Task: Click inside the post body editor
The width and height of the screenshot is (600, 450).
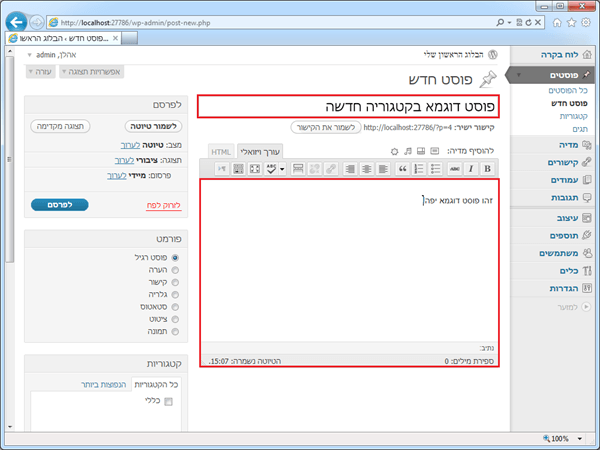Action: coord(349,260)
